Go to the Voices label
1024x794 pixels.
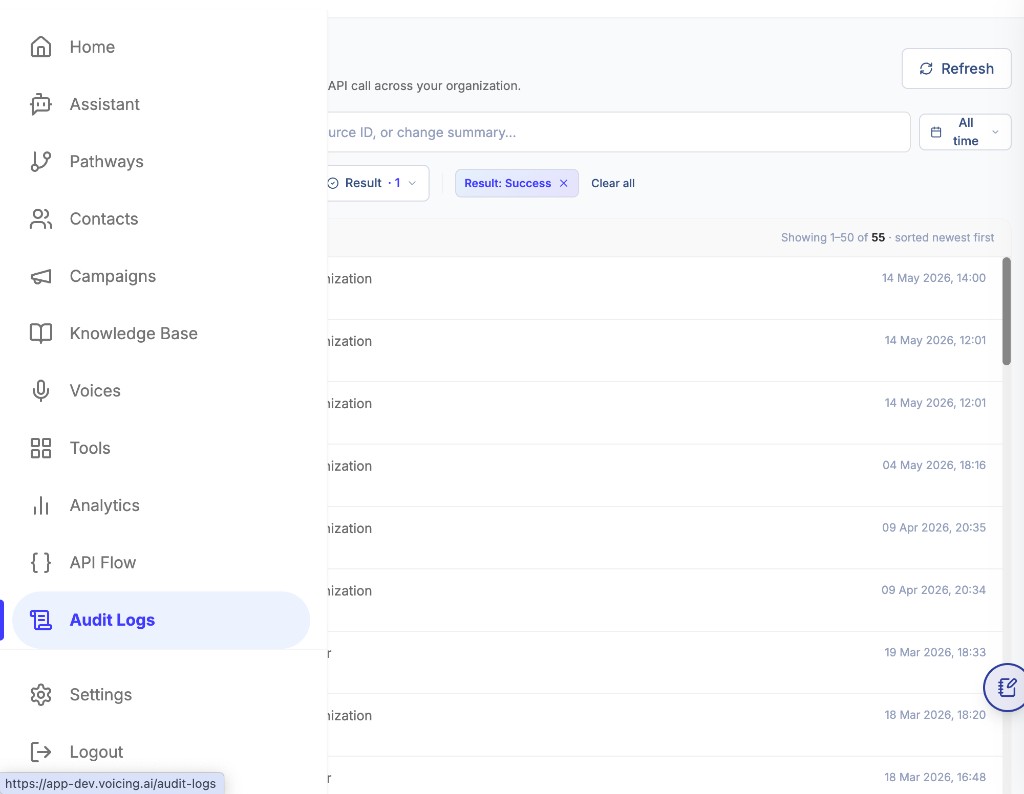click(x=95, y=390)
